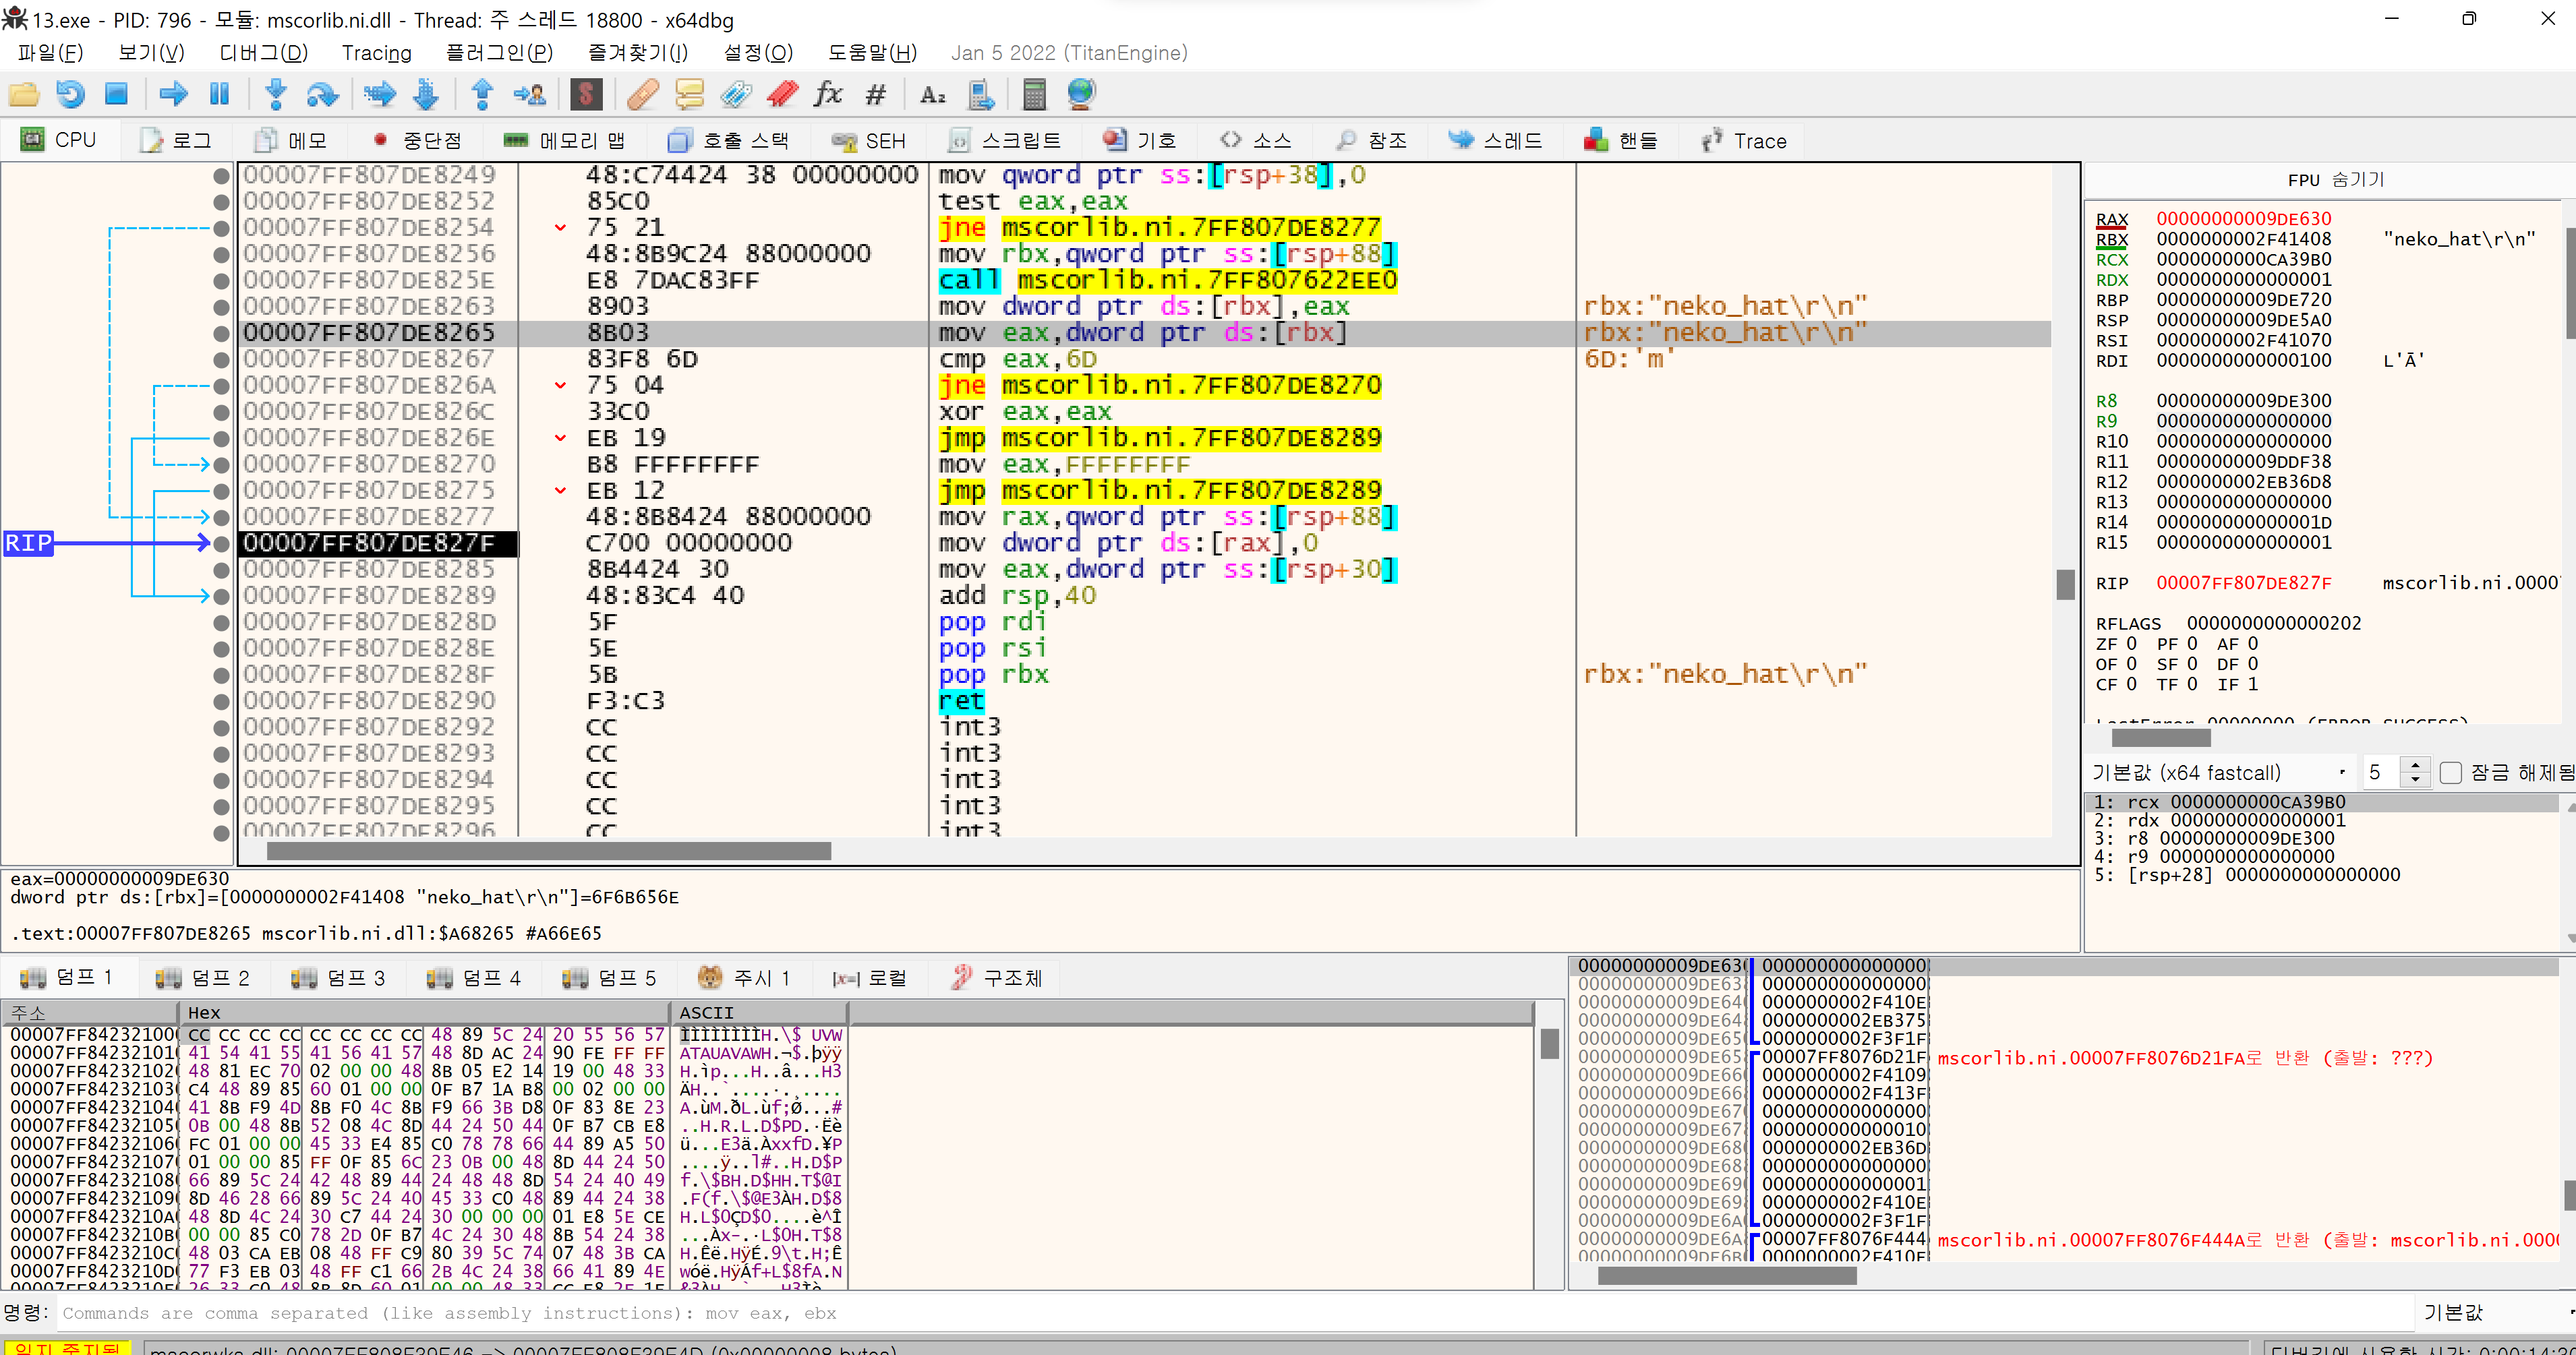Open the calculator icon

click(1034, 94)
